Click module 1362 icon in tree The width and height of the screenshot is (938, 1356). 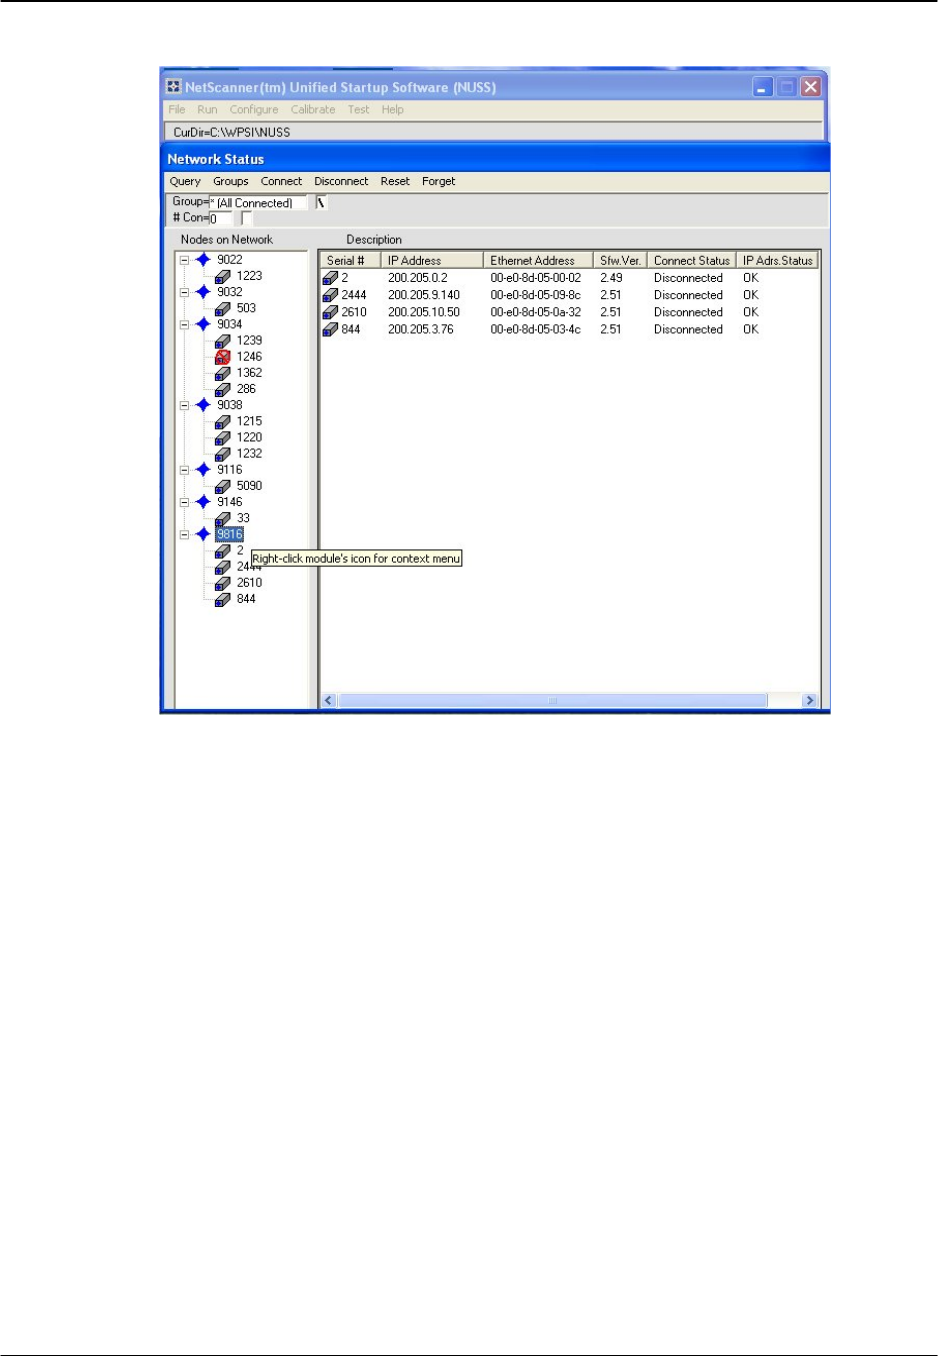pos(223,373)
